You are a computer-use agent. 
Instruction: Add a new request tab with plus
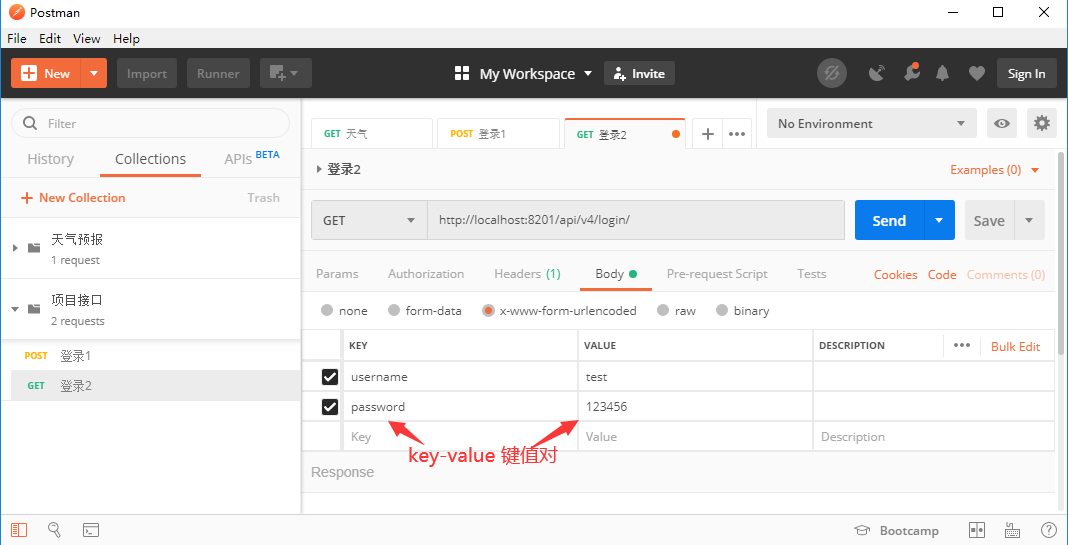click(708, 134)
